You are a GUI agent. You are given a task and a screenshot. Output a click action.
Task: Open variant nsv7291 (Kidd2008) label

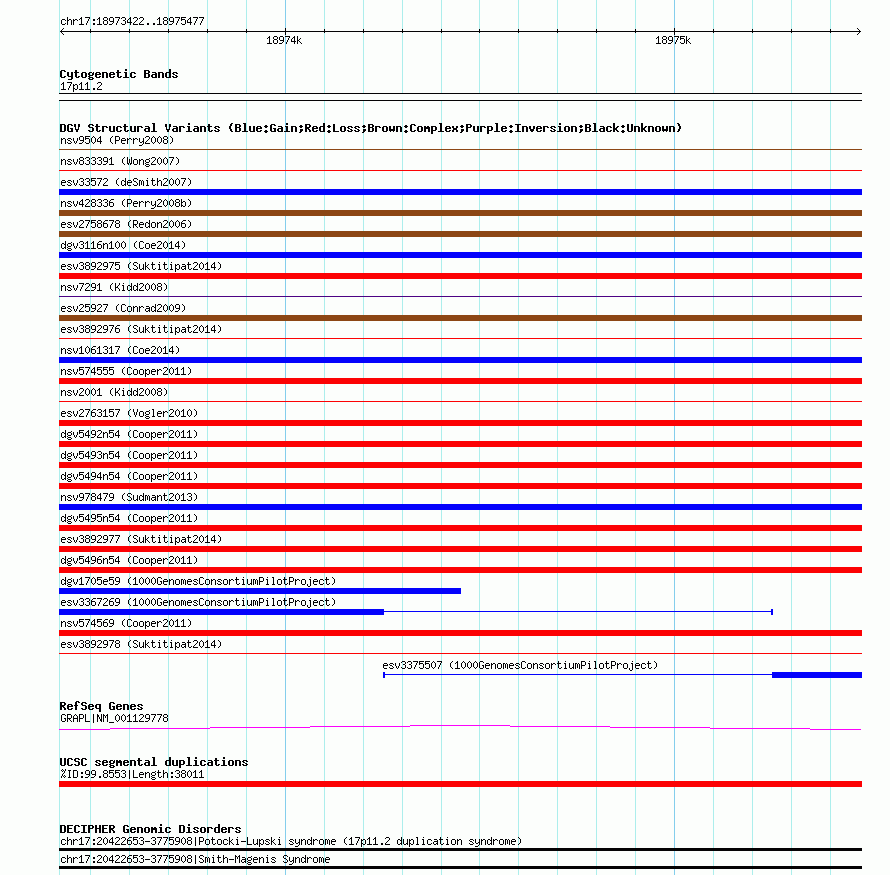114,287
